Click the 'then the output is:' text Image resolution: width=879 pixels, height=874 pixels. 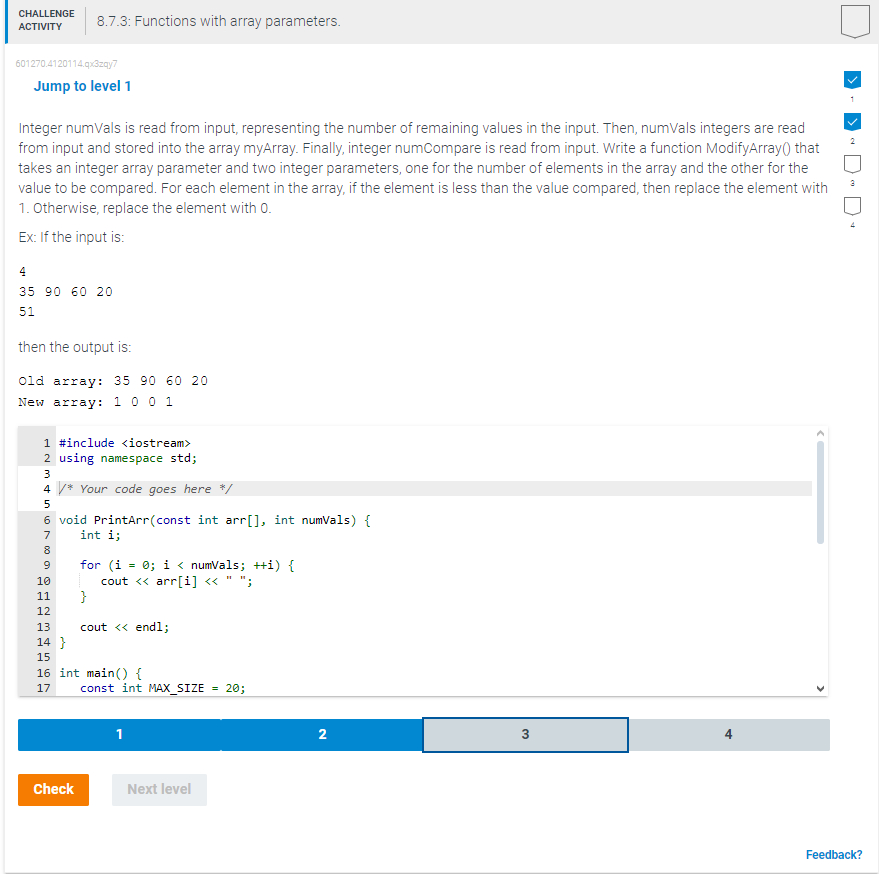tap(75, 347)
